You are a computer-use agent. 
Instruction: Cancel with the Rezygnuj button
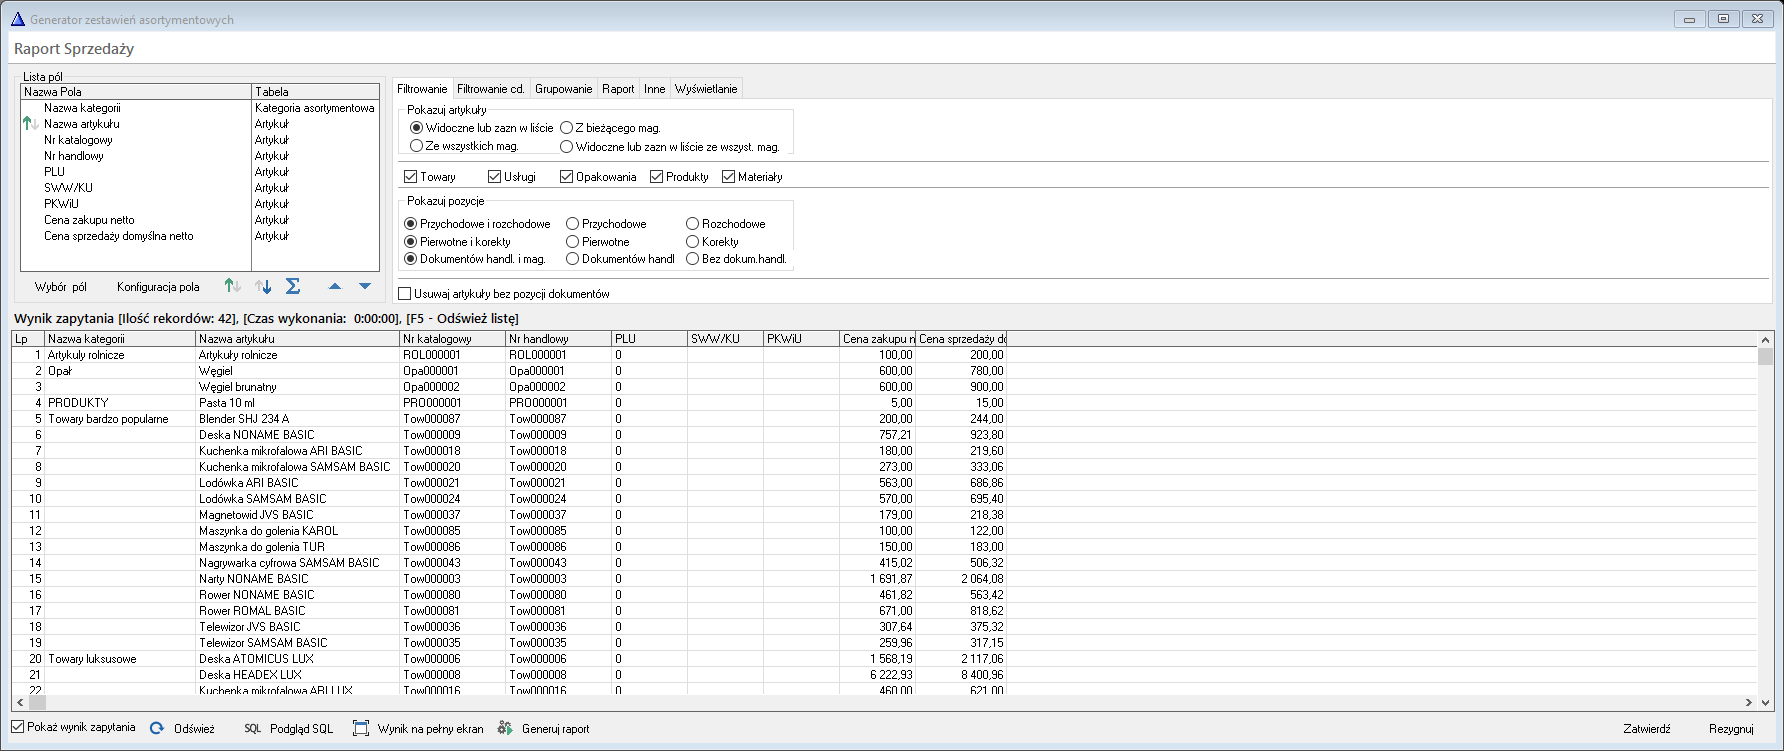(x=1731, y=729)
